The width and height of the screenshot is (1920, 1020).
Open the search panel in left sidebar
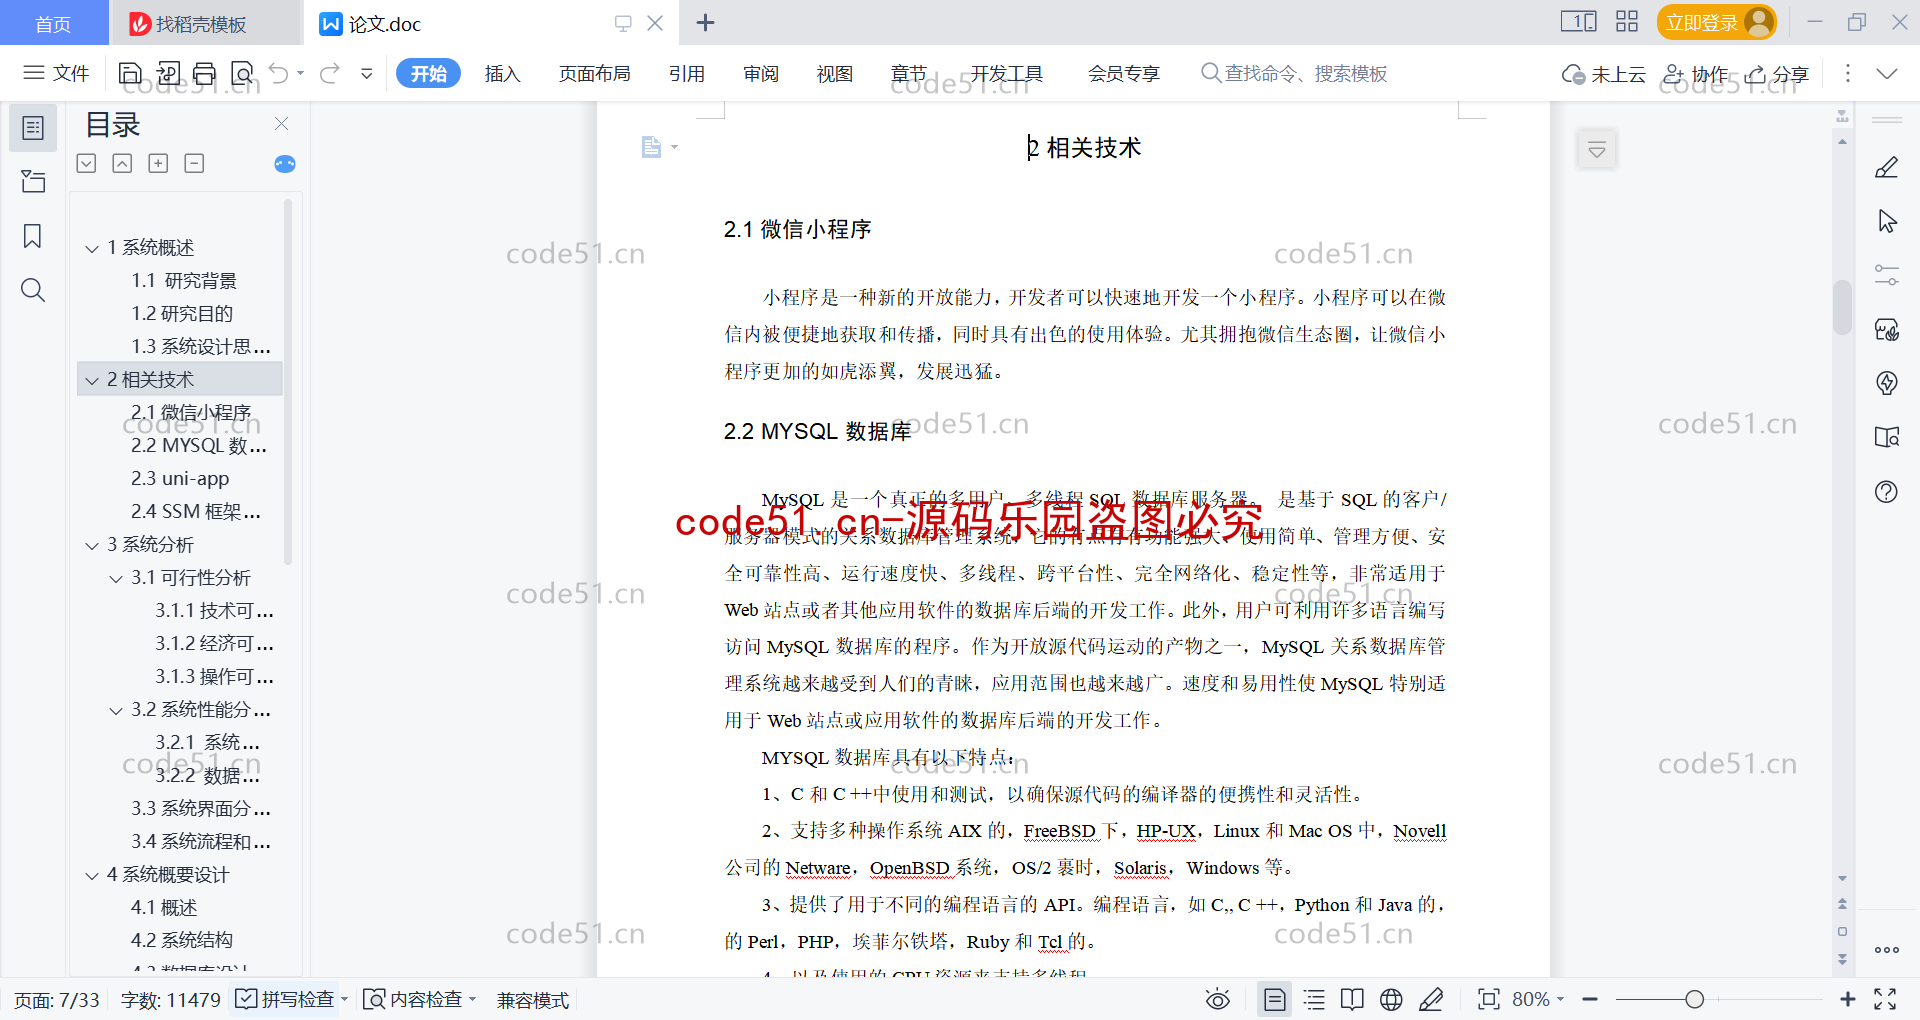click(x=33, y=290)
